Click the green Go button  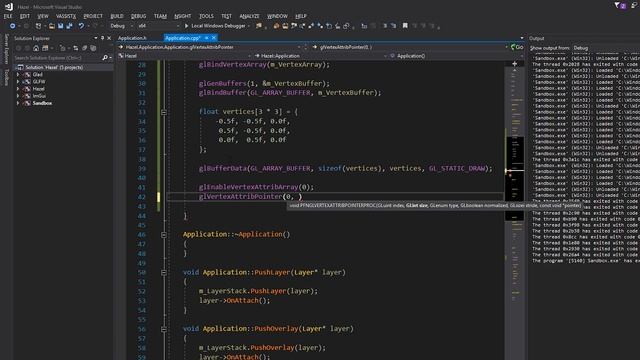pyautogui.click(x=517, y=47)
